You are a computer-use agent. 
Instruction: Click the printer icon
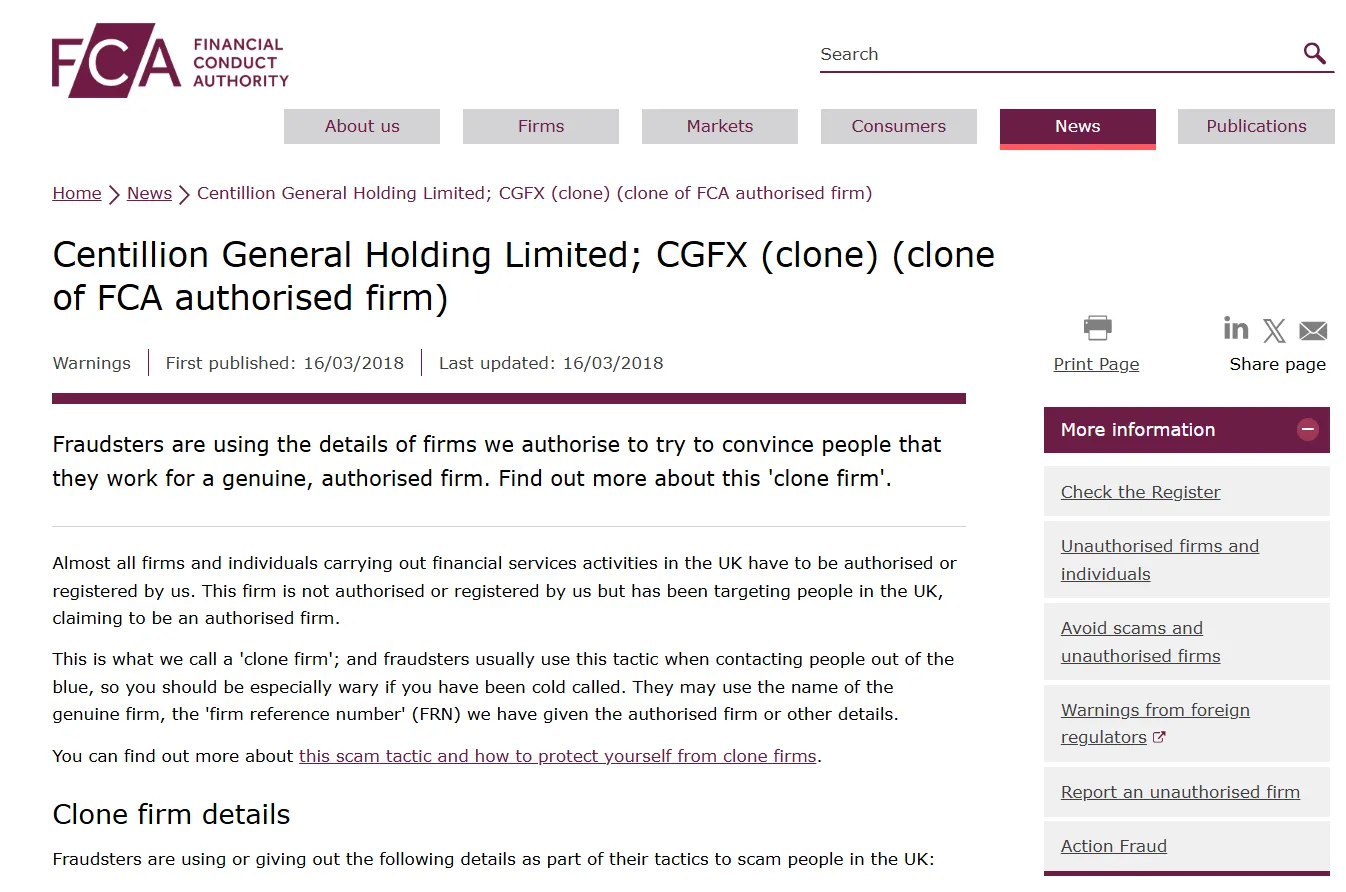[x=1097, y=328]
